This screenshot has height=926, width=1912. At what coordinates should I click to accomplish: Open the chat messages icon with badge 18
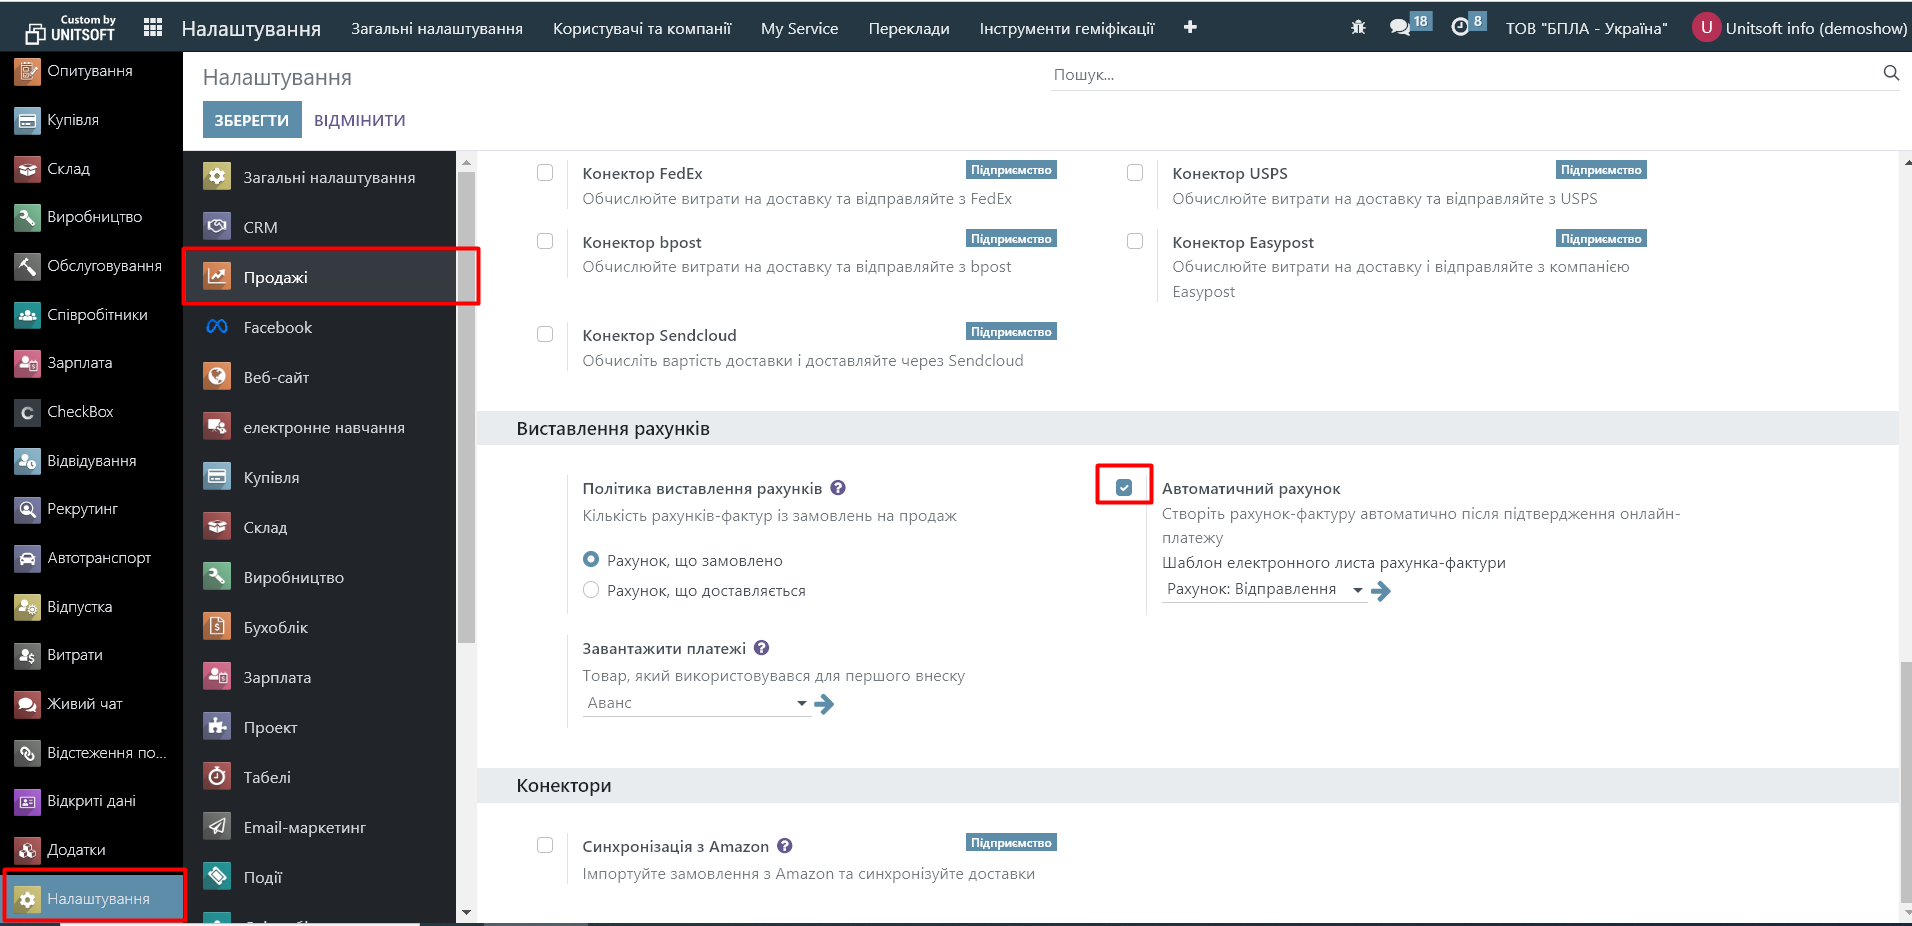pos(1400,28)
